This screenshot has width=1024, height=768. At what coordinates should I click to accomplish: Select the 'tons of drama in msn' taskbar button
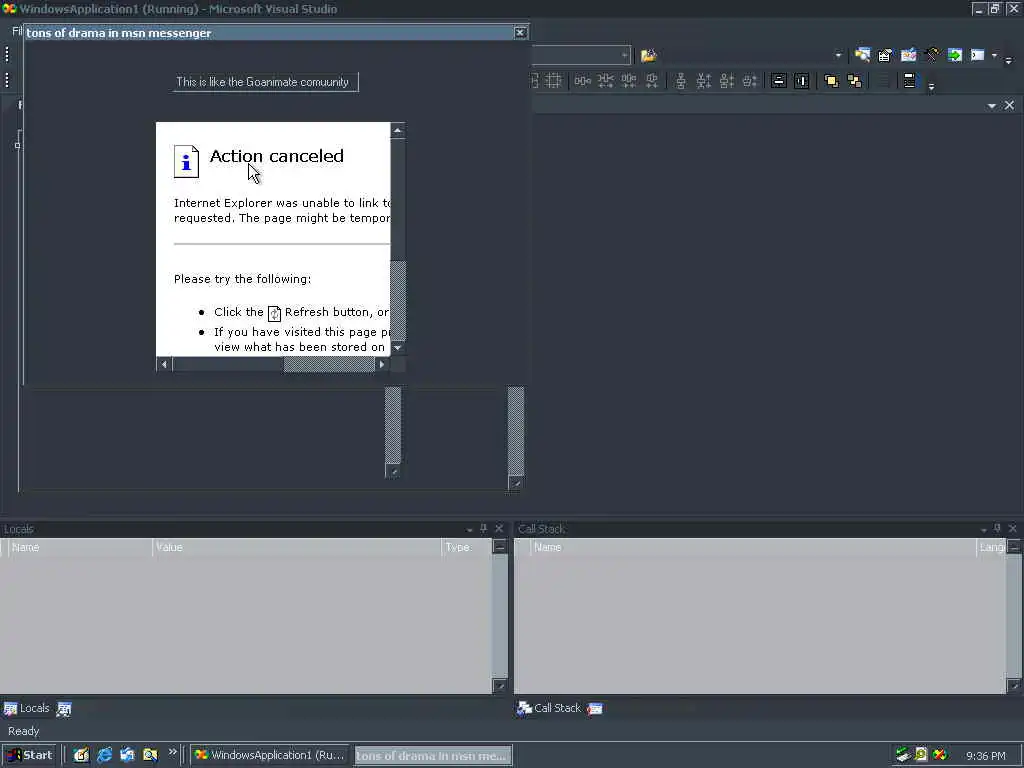[x=433, y=756]
